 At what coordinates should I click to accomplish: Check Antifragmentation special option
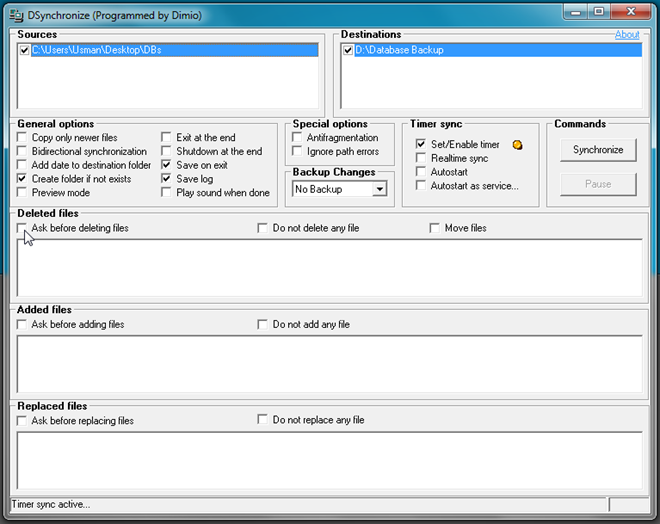click(x=297, y=137)
